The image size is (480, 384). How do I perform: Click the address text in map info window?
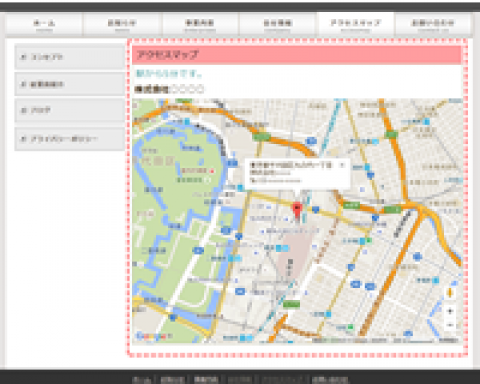click(x=291, y=165)
